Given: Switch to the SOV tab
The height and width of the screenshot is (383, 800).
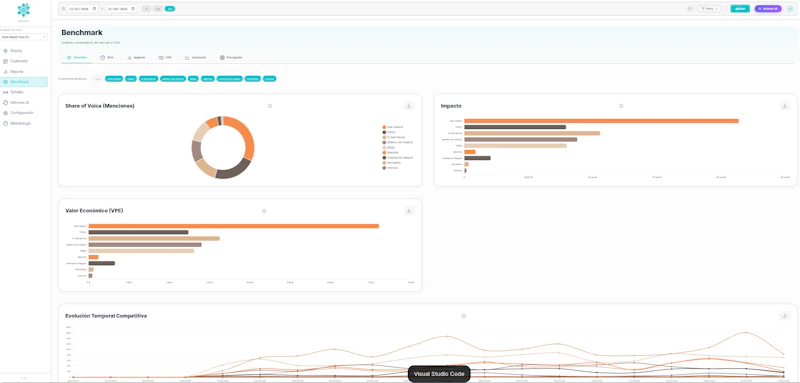Looking at the screenshot, I should tap(107, 58).
